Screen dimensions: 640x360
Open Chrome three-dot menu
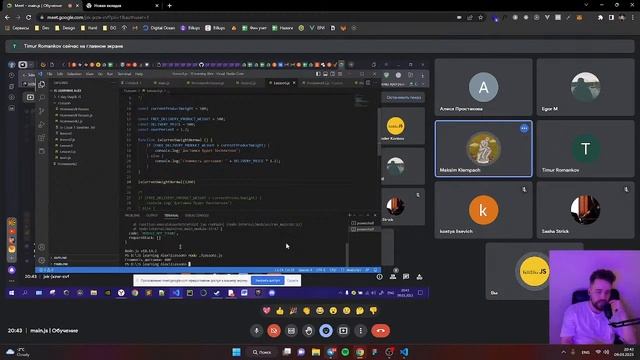633,18
